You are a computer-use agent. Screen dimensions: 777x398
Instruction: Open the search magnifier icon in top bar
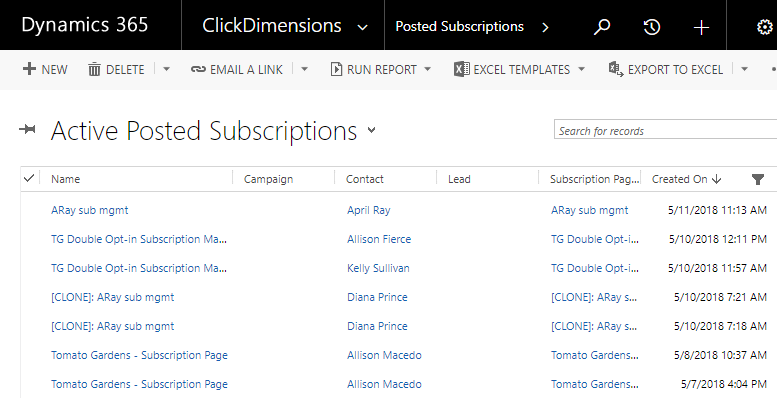coord(602,26)
